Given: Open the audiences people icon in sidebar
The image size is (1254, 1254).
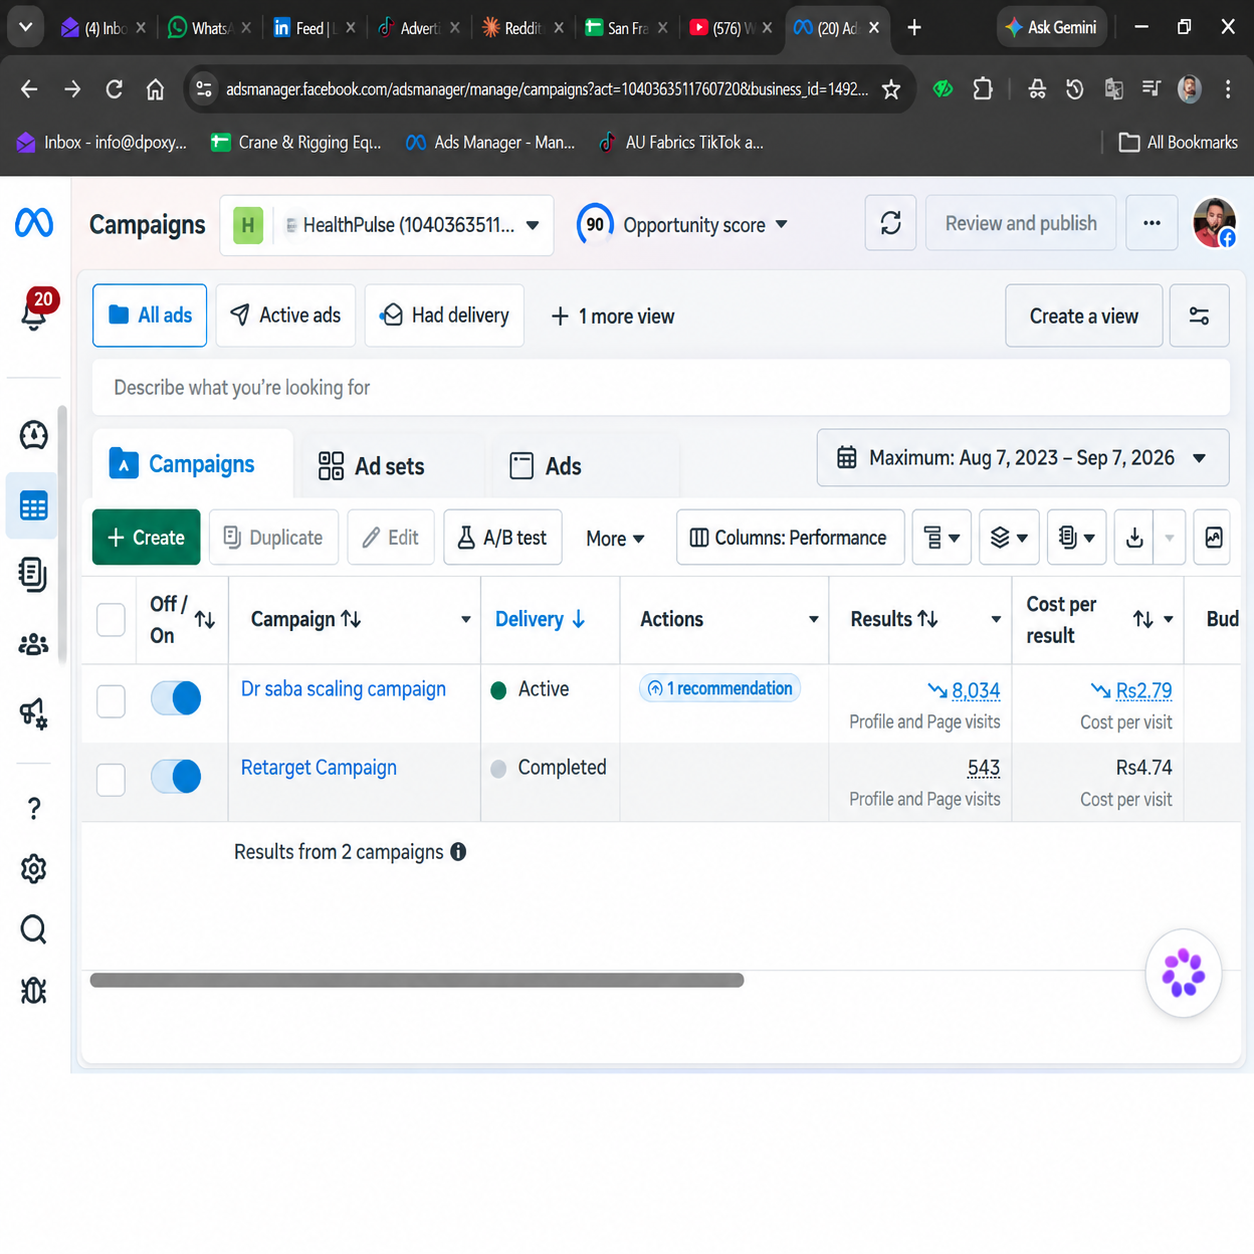Looking at the screenshot, I should click(x=34, y=645).
